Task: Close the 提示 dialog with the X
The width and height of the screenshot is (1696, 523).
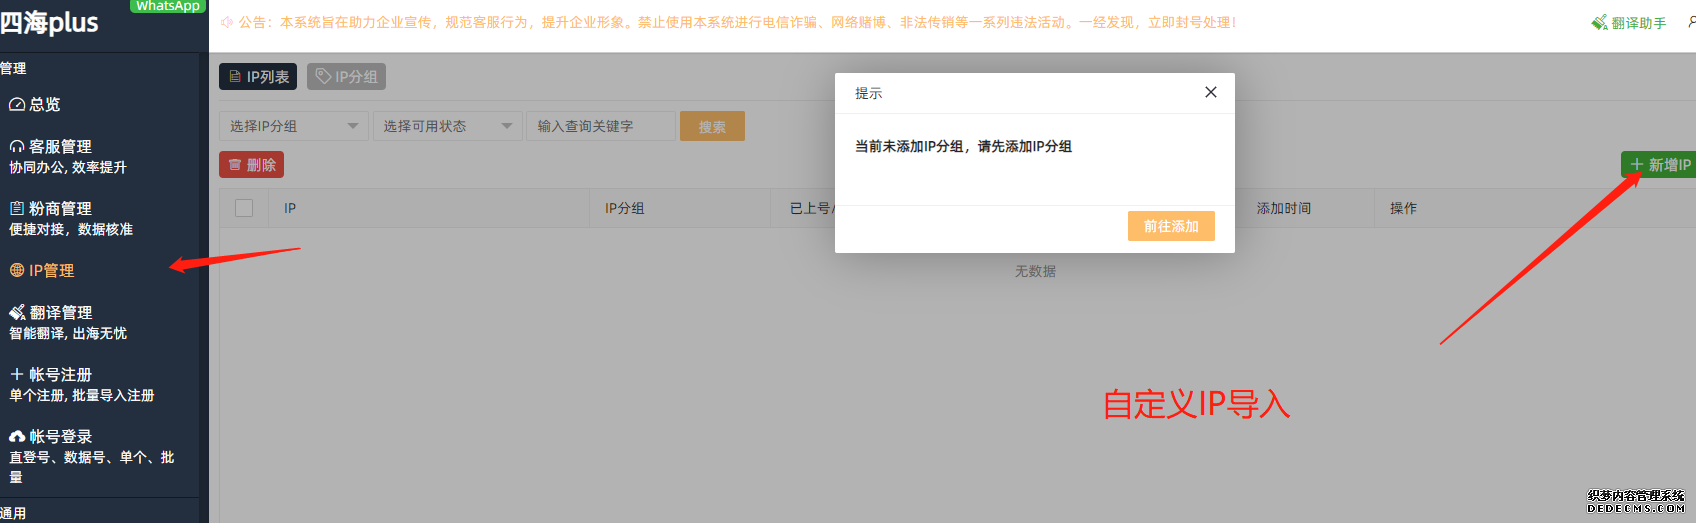Action: (x=1211, y=92)
